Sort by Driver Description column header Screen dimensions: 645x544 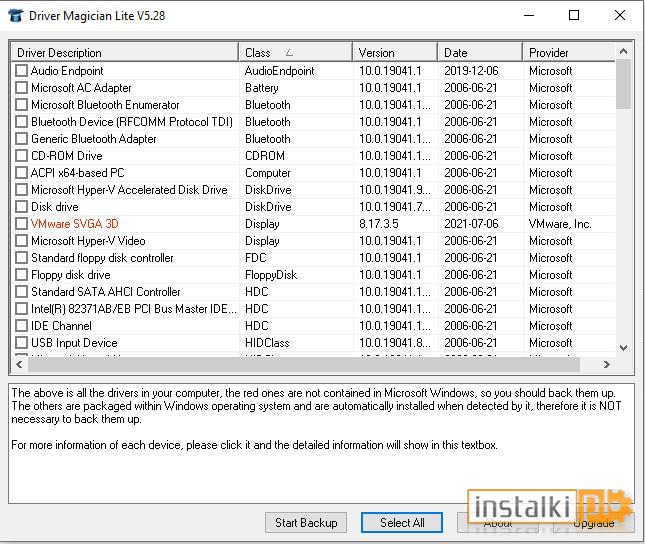pos(125,53)
